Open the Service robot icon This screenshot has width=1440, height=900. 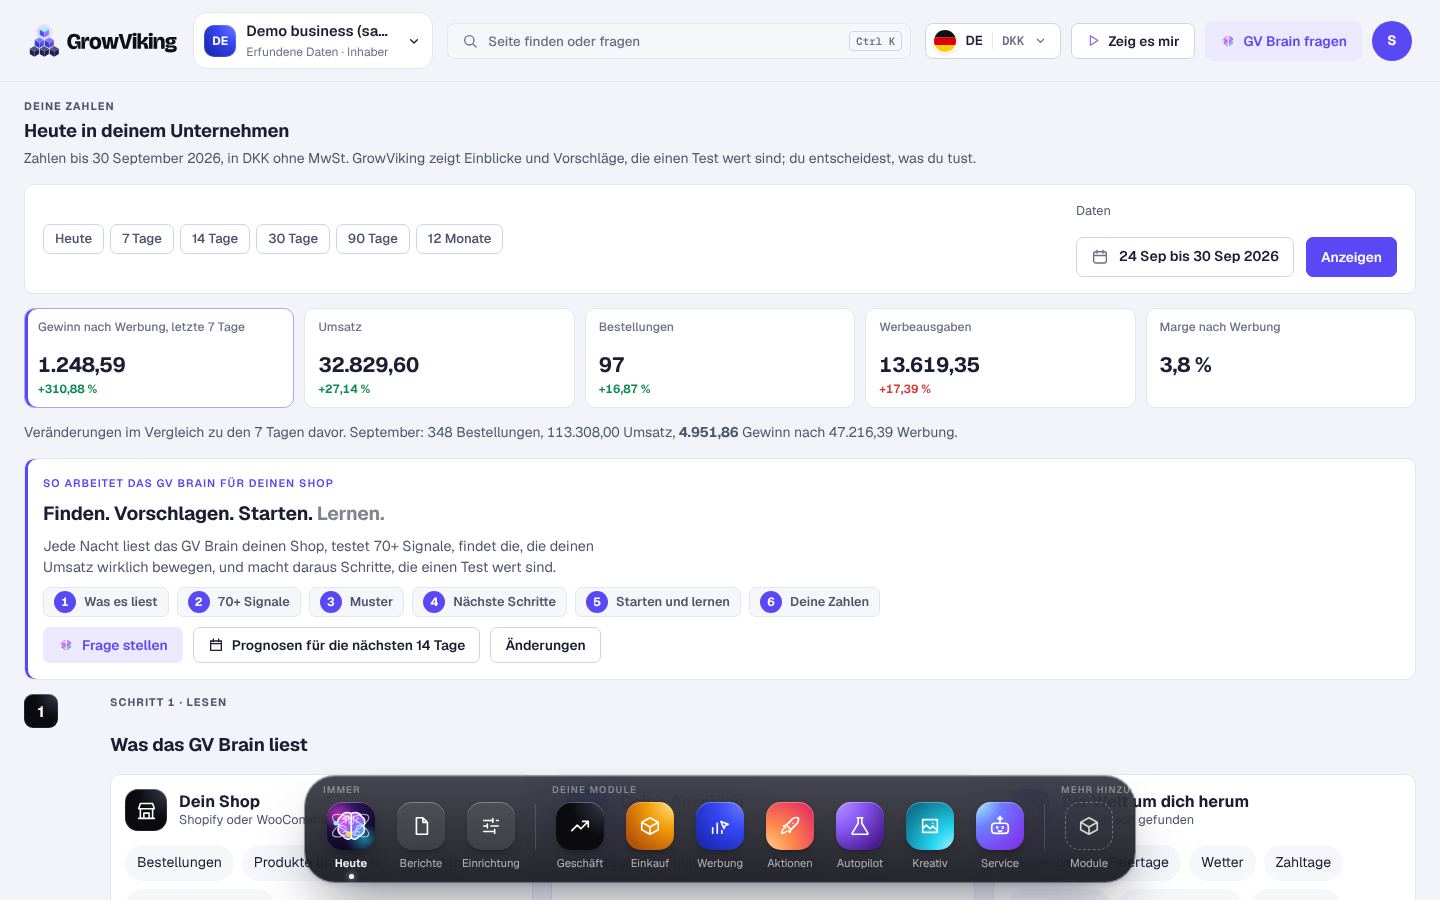tap(1000, 826)
